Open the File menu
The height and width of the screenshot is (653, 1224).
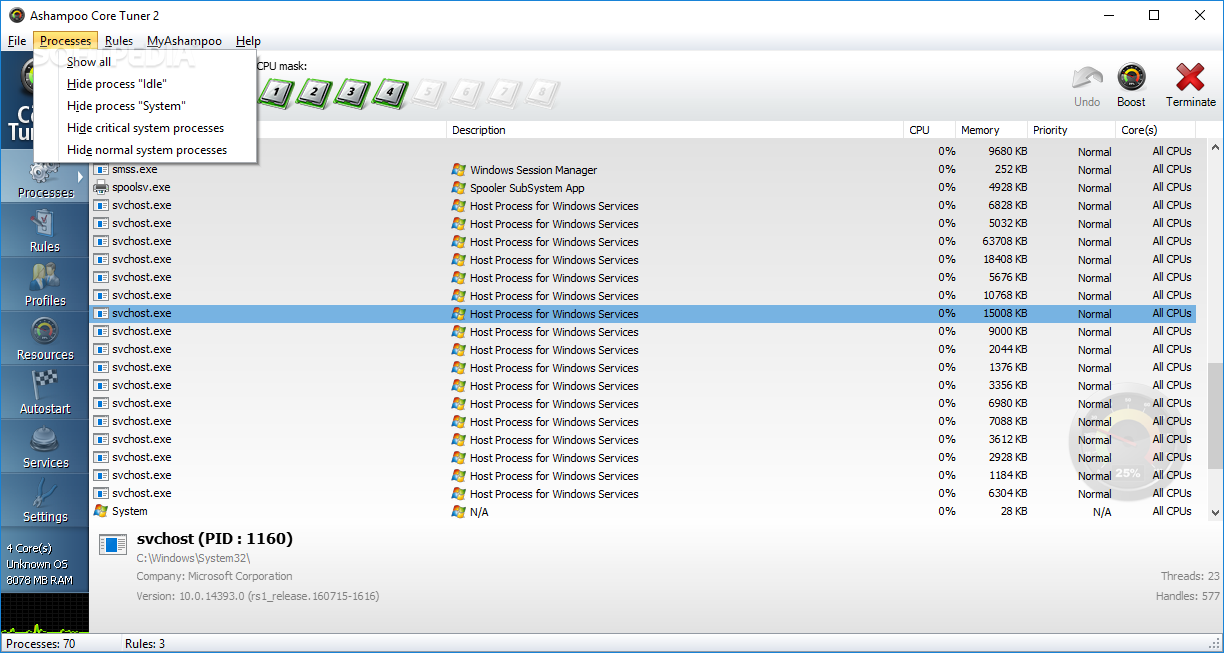coord(17,41)
